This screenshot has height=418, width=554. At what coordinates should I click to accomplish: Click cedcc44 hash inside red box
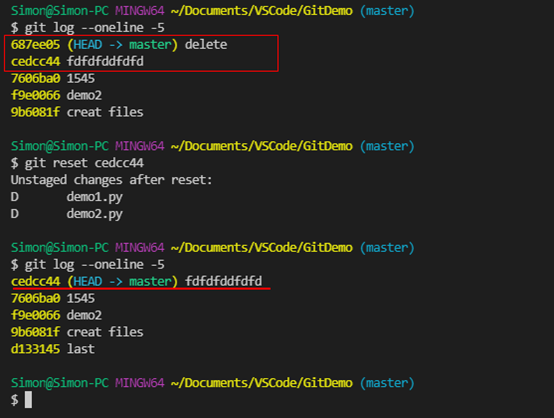[35, 62]
